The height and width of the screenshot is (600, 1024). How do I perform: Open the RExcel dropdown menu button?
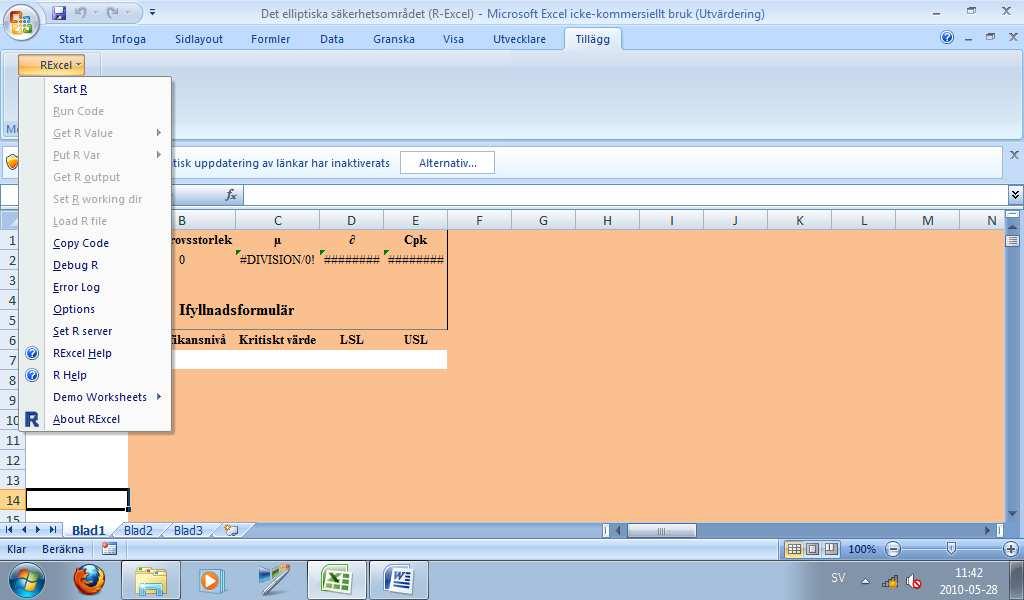[x=51, y=65]
